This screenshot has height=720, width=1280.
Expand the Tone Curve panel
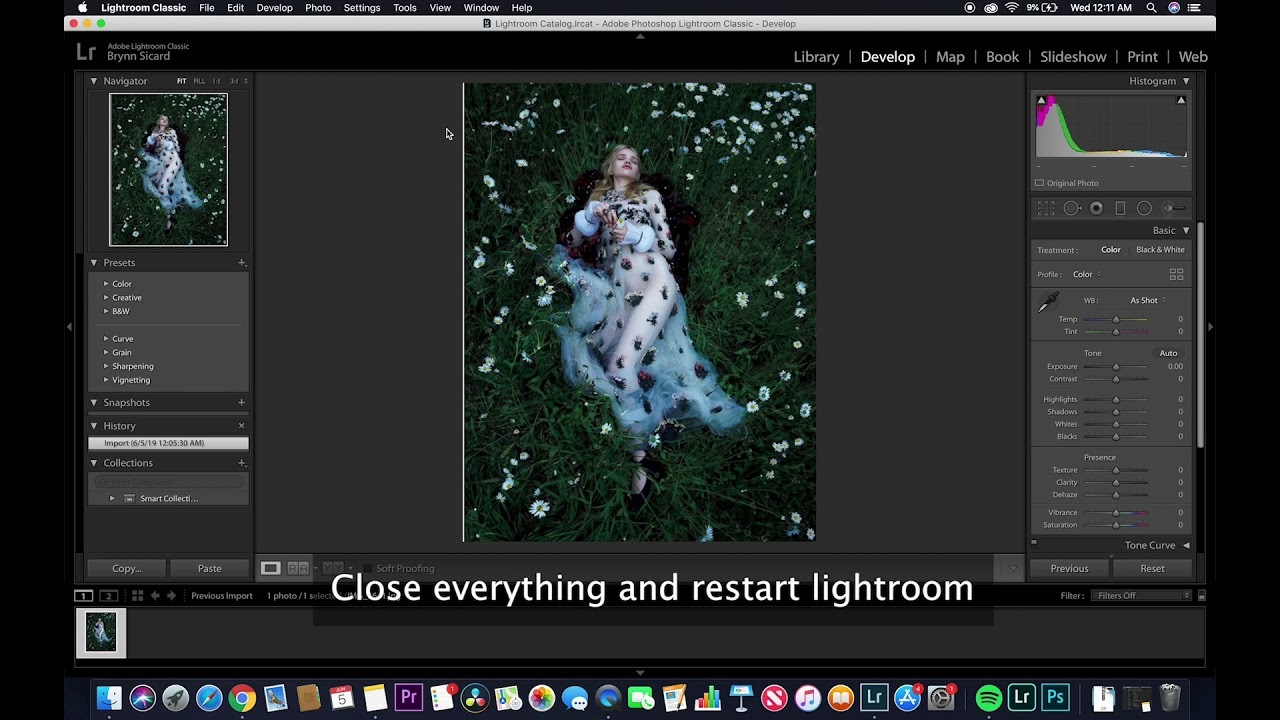[x=1186, y=545]
